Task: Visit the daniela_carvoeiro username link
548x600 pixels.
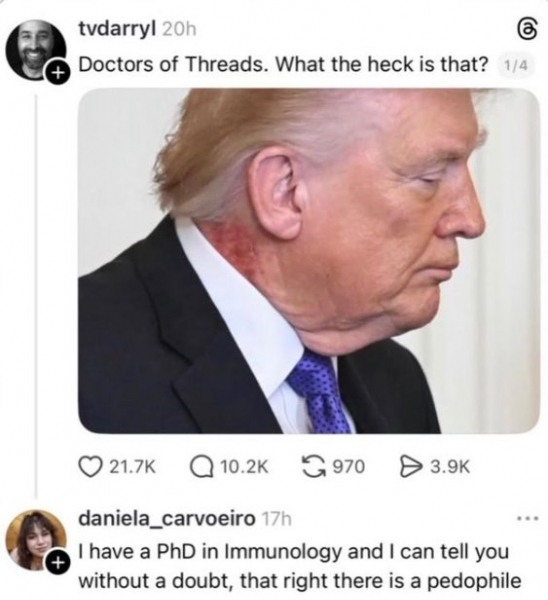Action: 167,519
